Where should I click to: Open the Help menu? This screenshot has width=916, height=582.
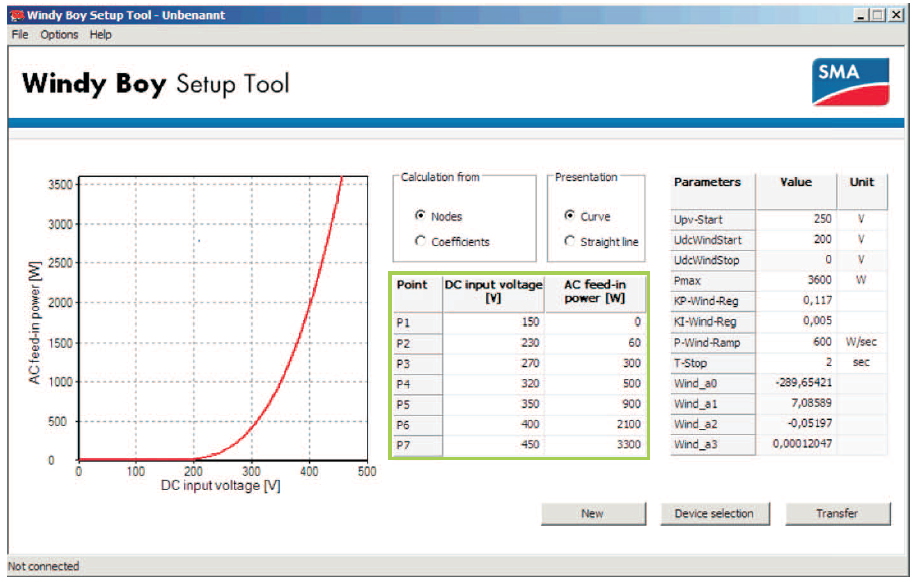100,34
